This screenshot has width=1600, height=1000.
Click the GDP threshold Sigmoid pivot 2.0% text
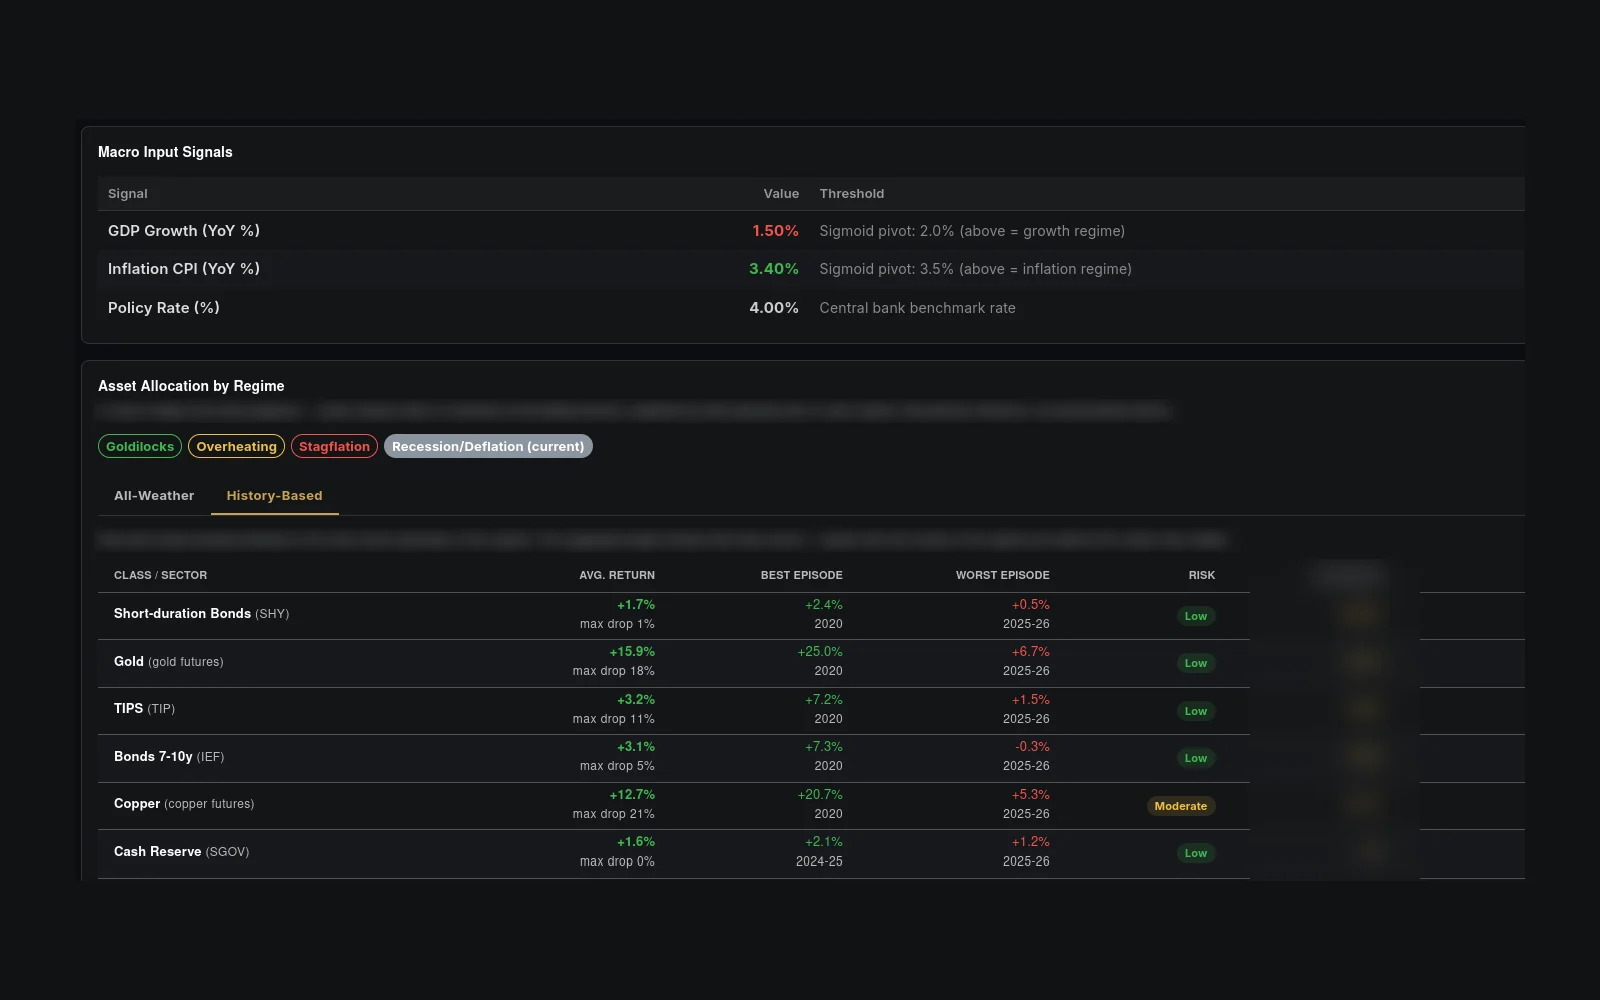tap(972, 231)
